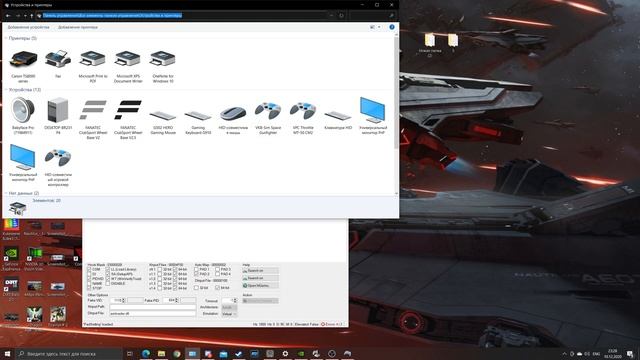Adjust the Fake VID spinner arrows
This screenshot has width=640, height=360.
(124, 300)
